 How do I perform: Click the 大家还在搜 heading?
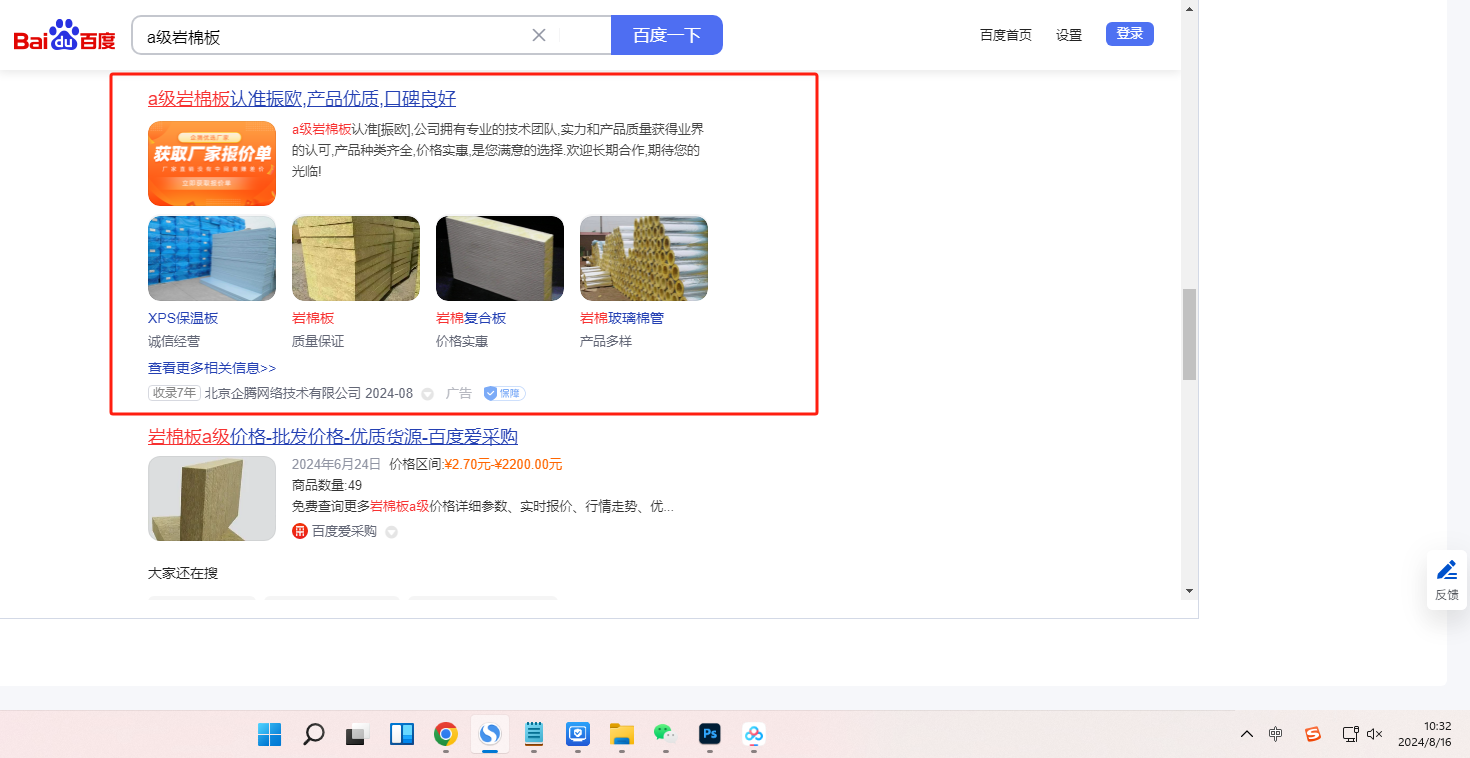tap(183, 573)
